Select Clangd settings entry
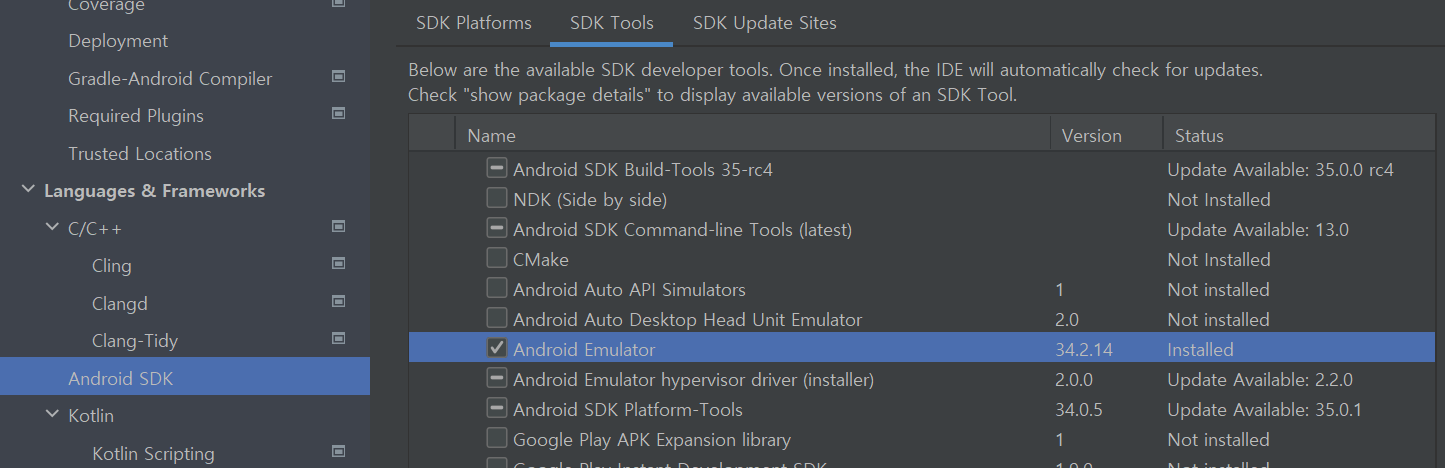This screenshot has height=468, width=1445. click(120, 303)
